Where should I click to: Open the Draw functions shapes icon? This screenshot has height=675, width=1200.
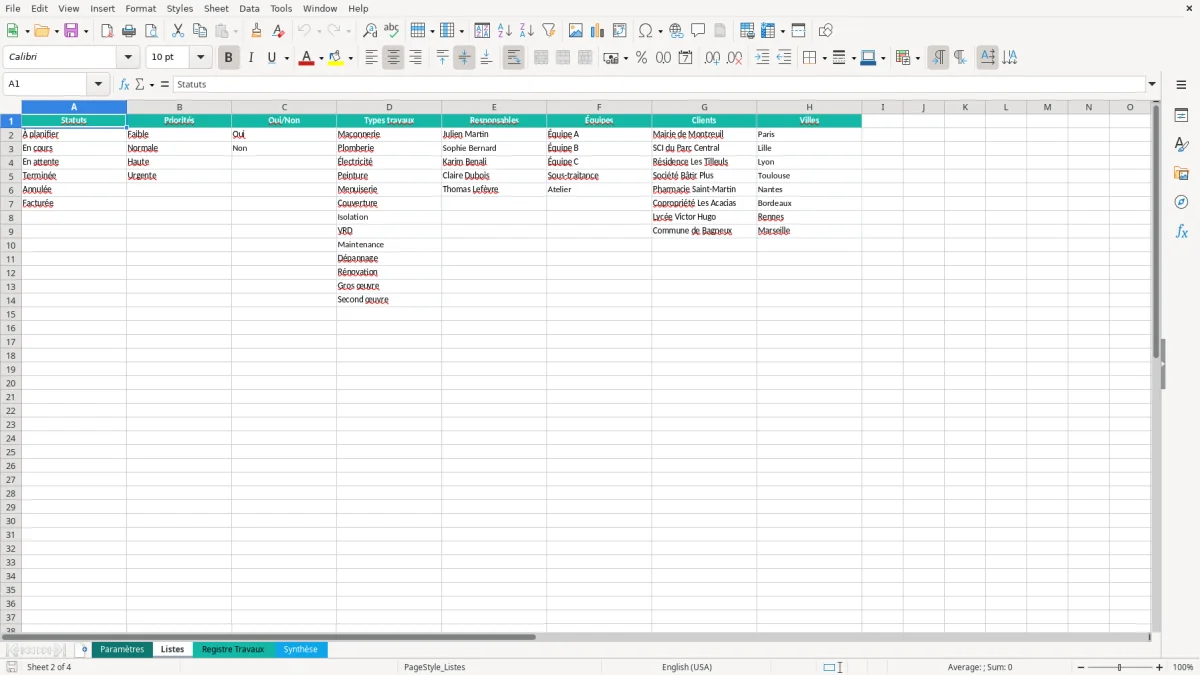(x=826, y=30)
